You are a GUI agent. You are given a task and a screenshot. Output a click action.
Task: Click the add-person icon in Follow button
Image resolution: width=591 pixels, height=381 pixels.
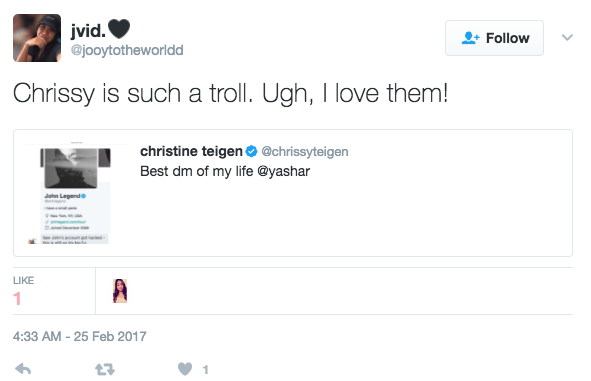pos(470,38)
